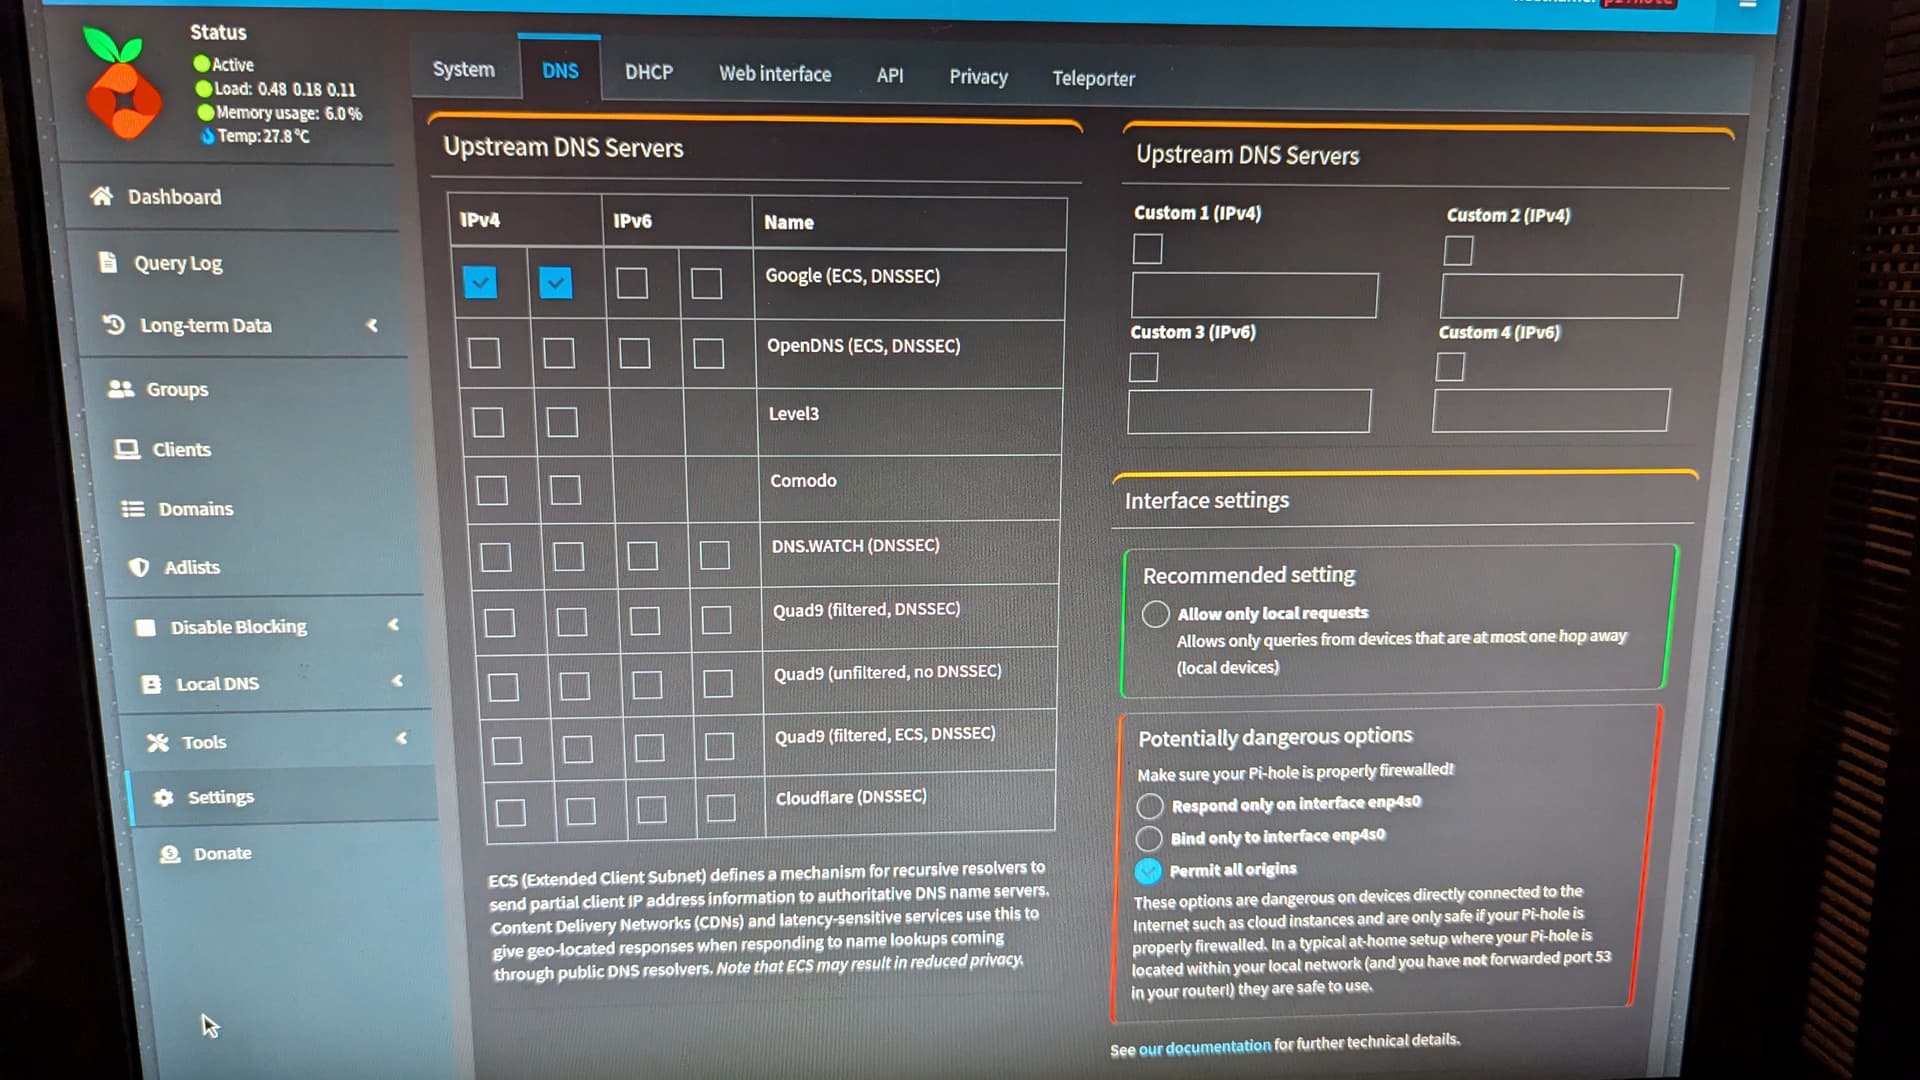
Task: Select Bind only to interface enp4s0
Action: (1149, 838)
